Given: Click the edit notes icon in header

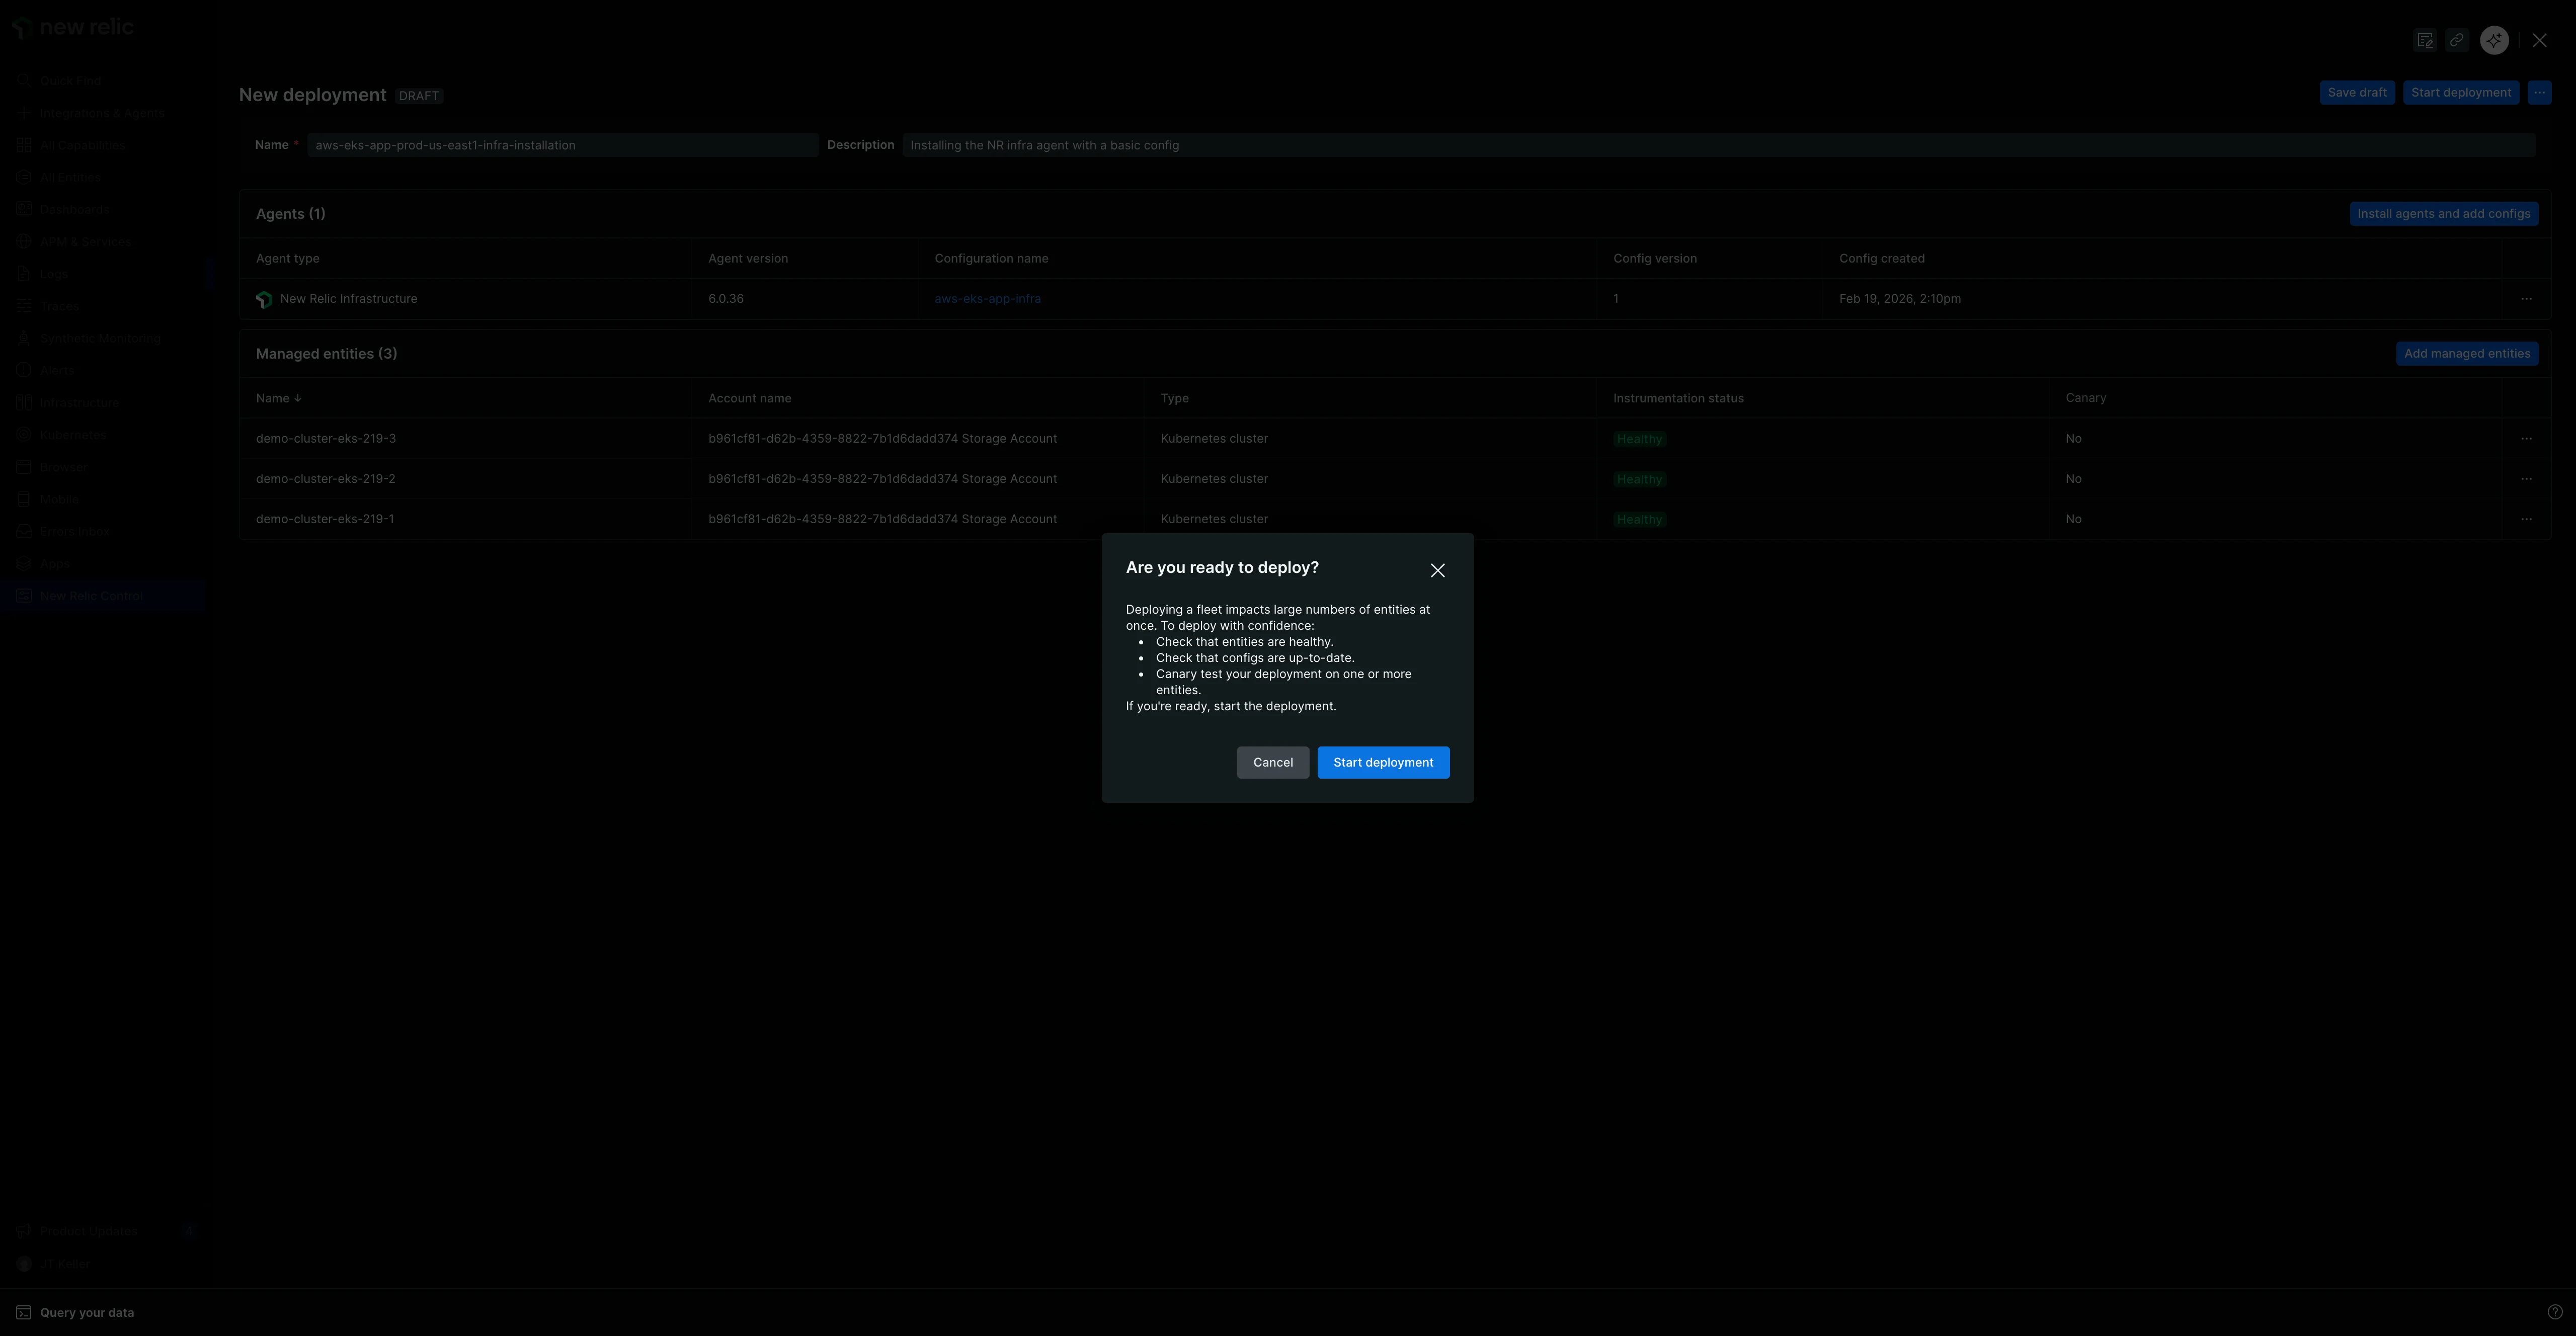Looking at the screenshot, I should pyautogui.click(x=2424, y=40).
